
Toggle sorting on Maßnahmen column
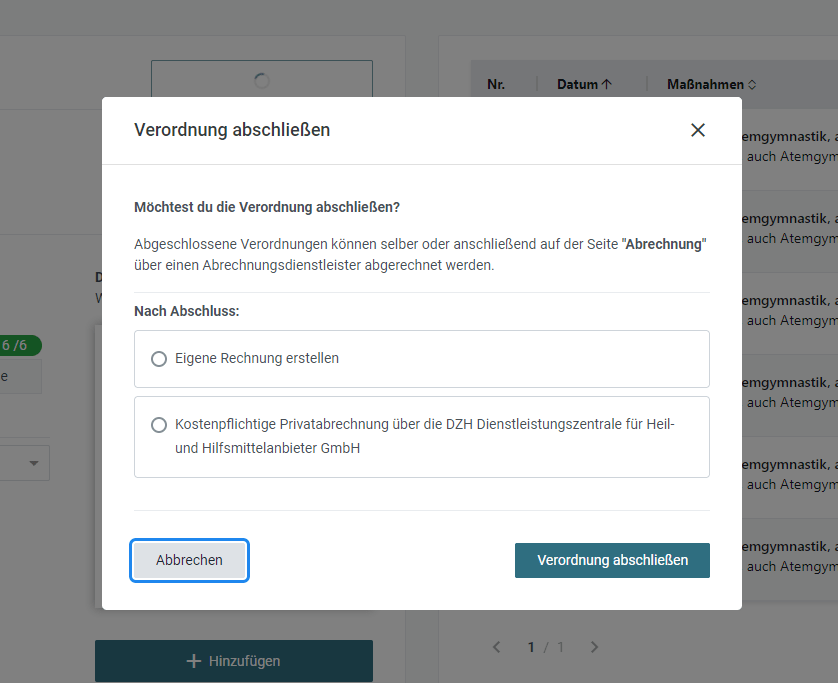[752, 84]
